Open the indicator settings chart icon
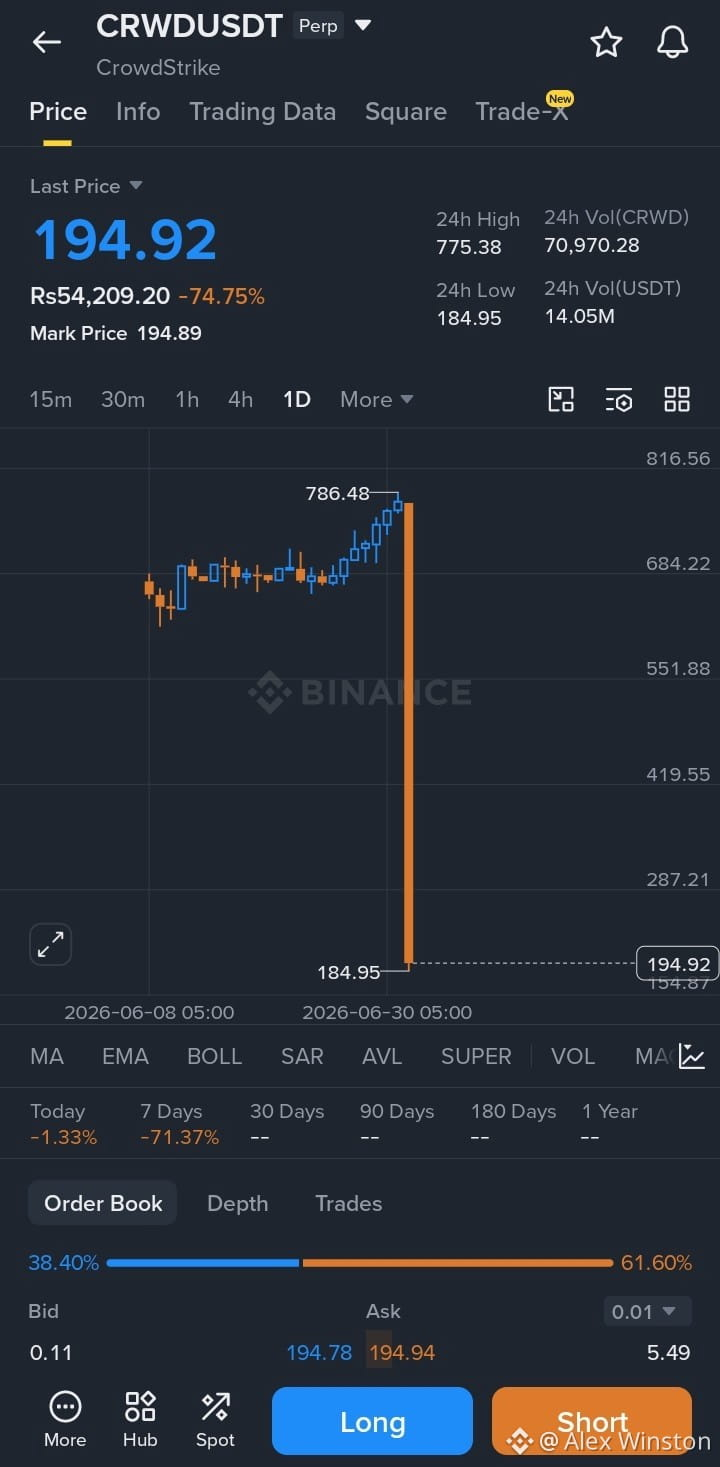Viewport: 720px width, 1467px height. (x=692, y=1056)
